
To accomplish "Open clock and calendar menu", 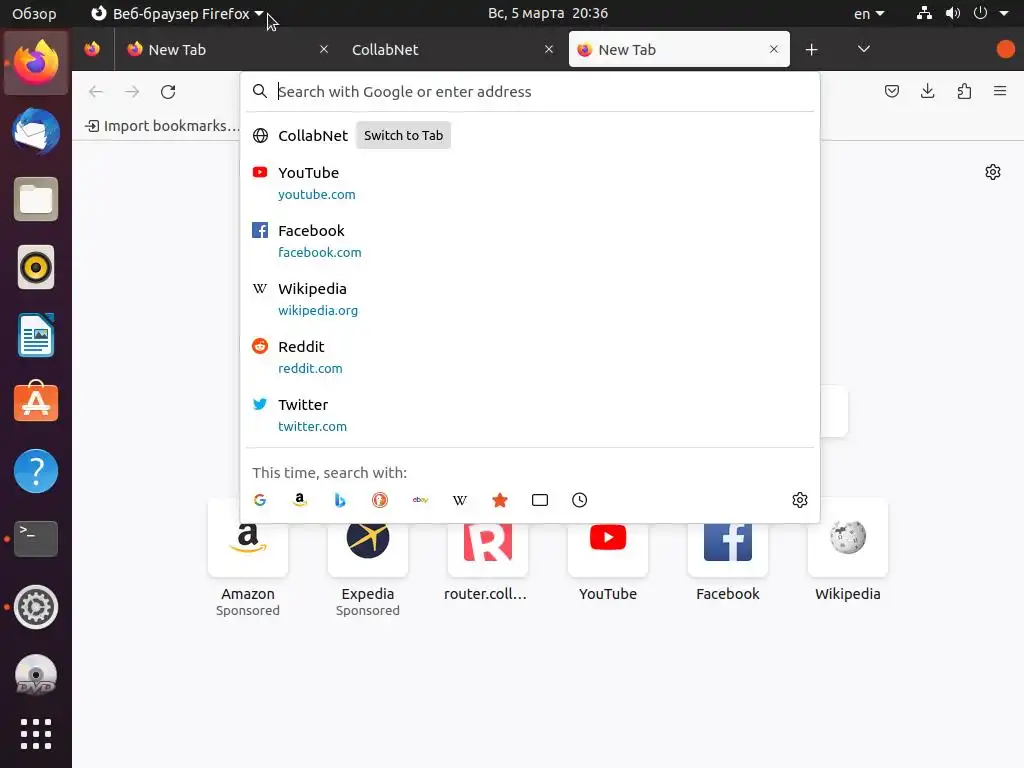I will [x=548, y=13].
